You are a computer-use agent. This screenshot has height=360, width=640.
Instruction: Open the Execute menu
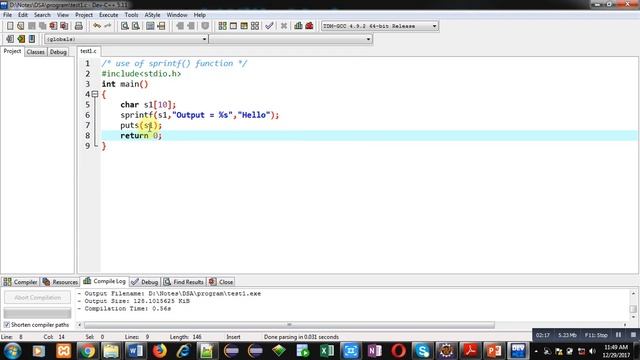(109, 15)
